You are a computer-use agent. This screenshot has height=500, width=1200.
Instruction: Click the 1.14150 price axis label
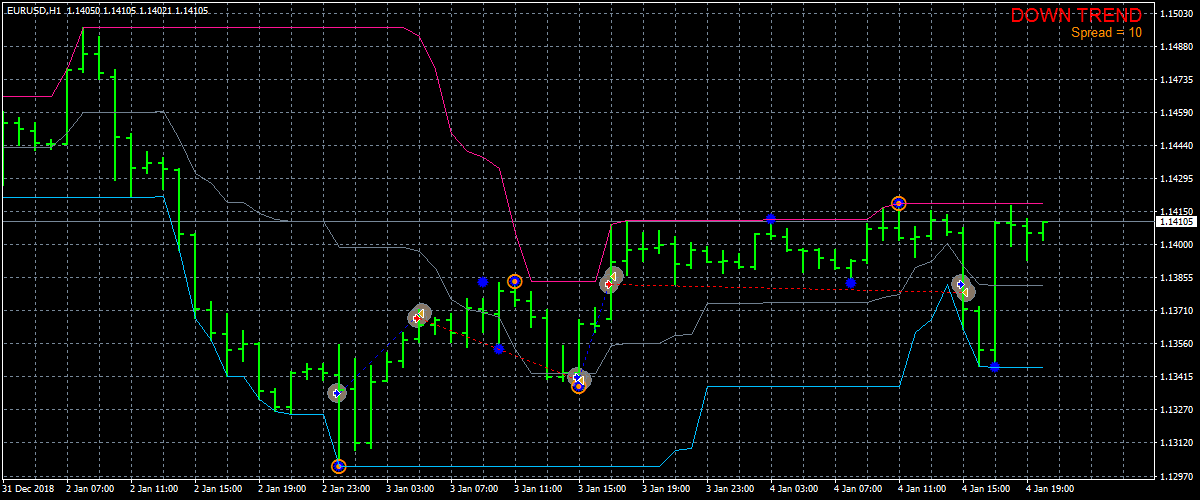[x=1175, y=212]
